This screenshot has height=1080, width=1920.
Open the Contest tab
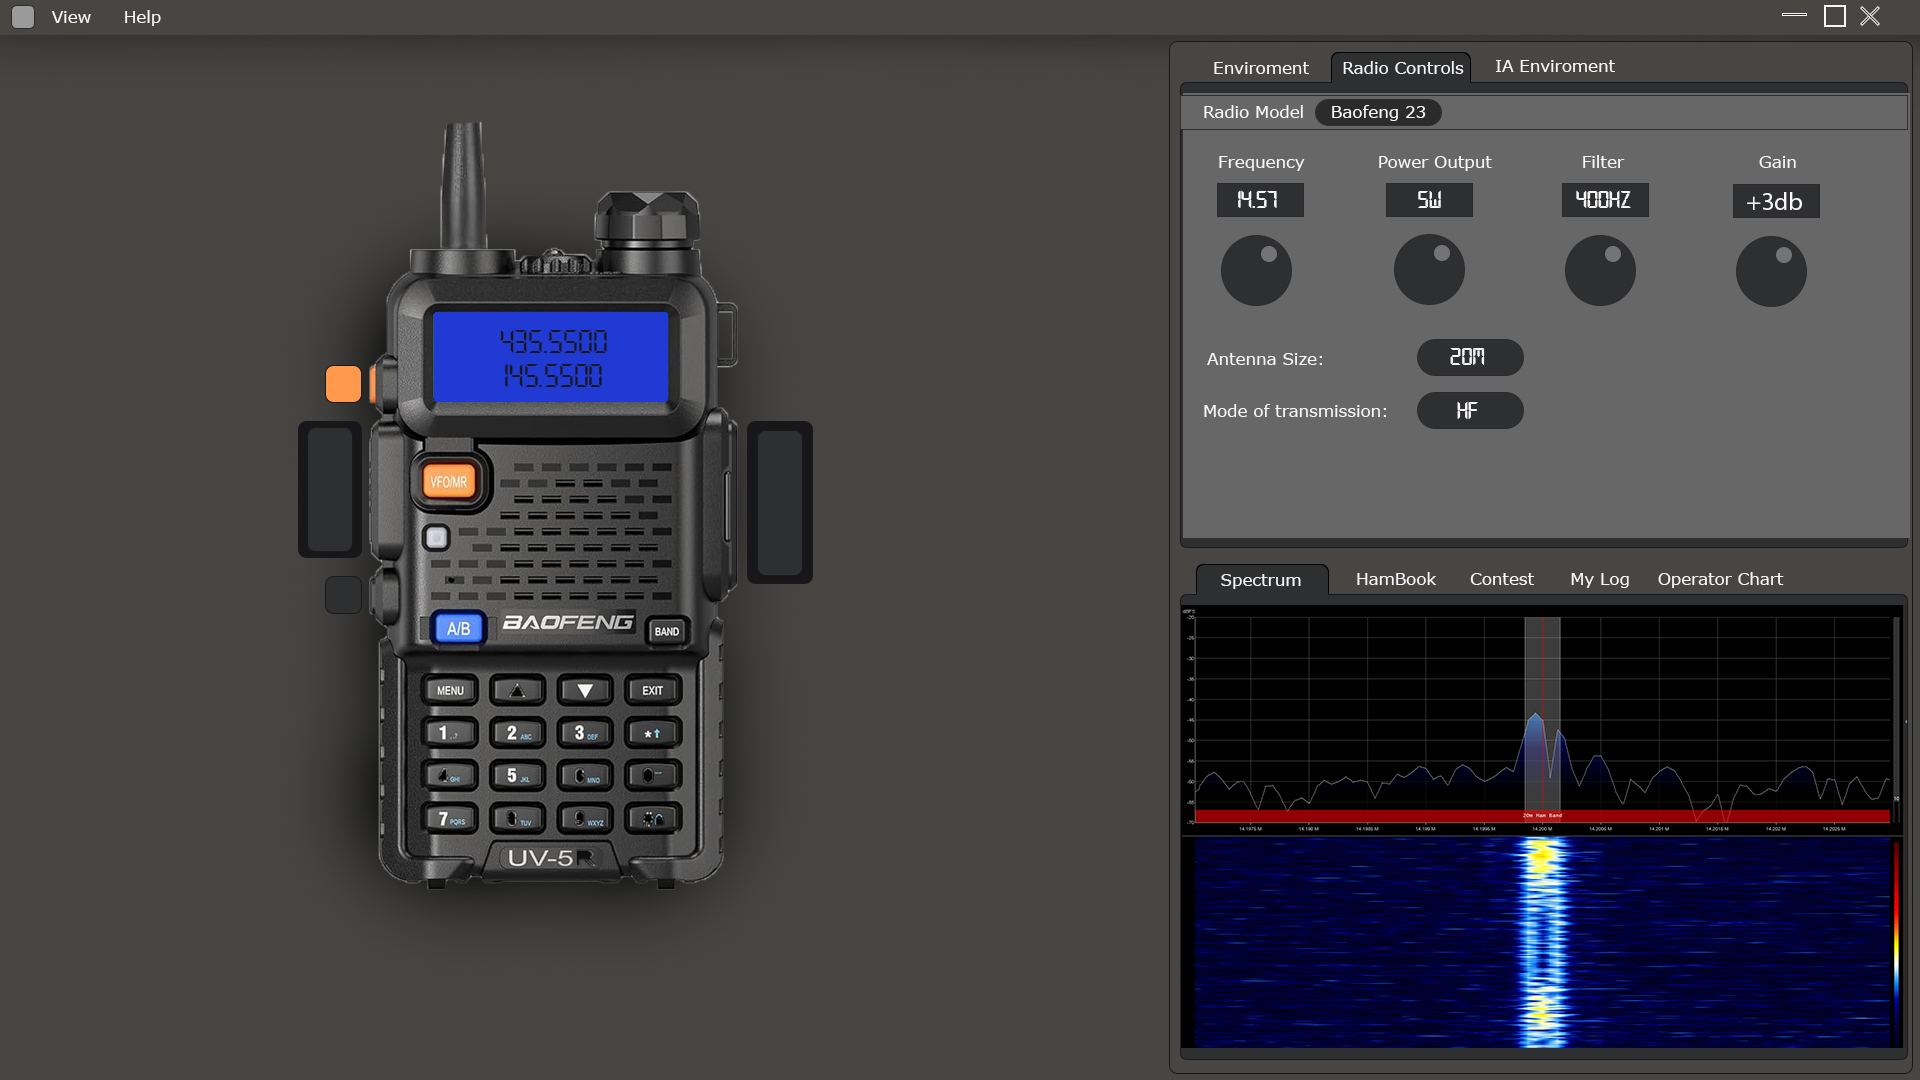click(1501, 579)
